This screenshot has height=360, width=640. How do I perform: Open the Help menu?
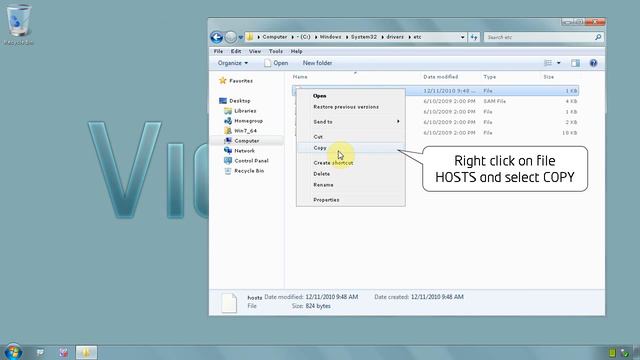click(296, 51)
